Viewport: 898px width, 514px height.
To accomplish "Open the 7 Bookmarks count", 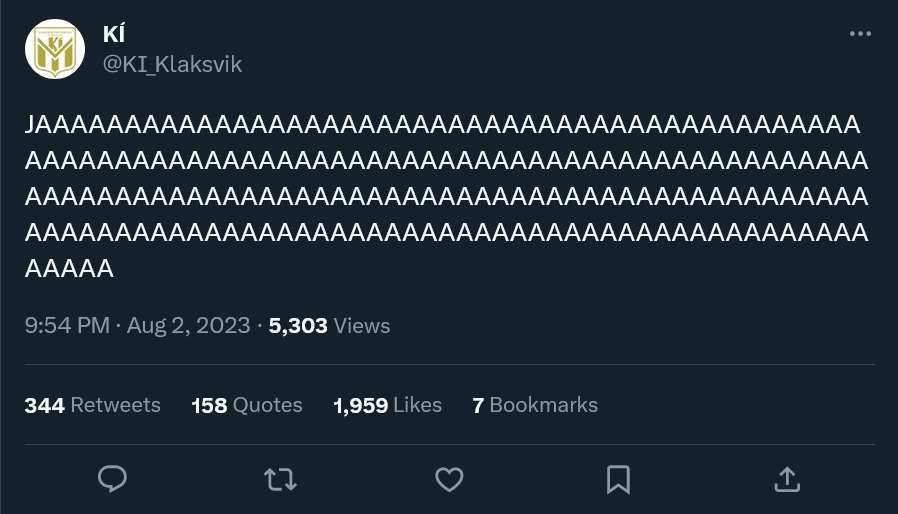I will 535,405.
